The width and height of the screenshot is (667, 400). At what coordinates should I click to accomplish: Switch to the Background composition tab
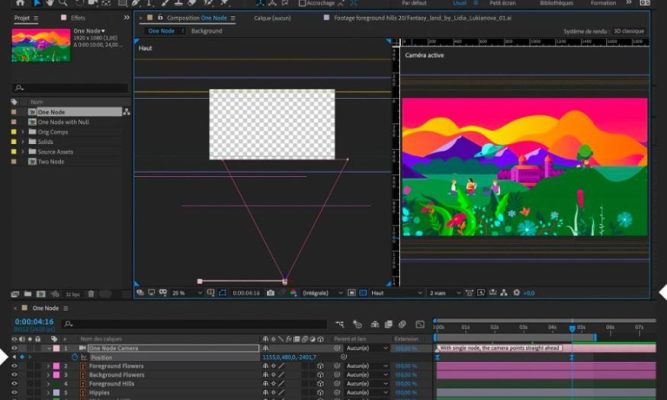pos(207,31)
